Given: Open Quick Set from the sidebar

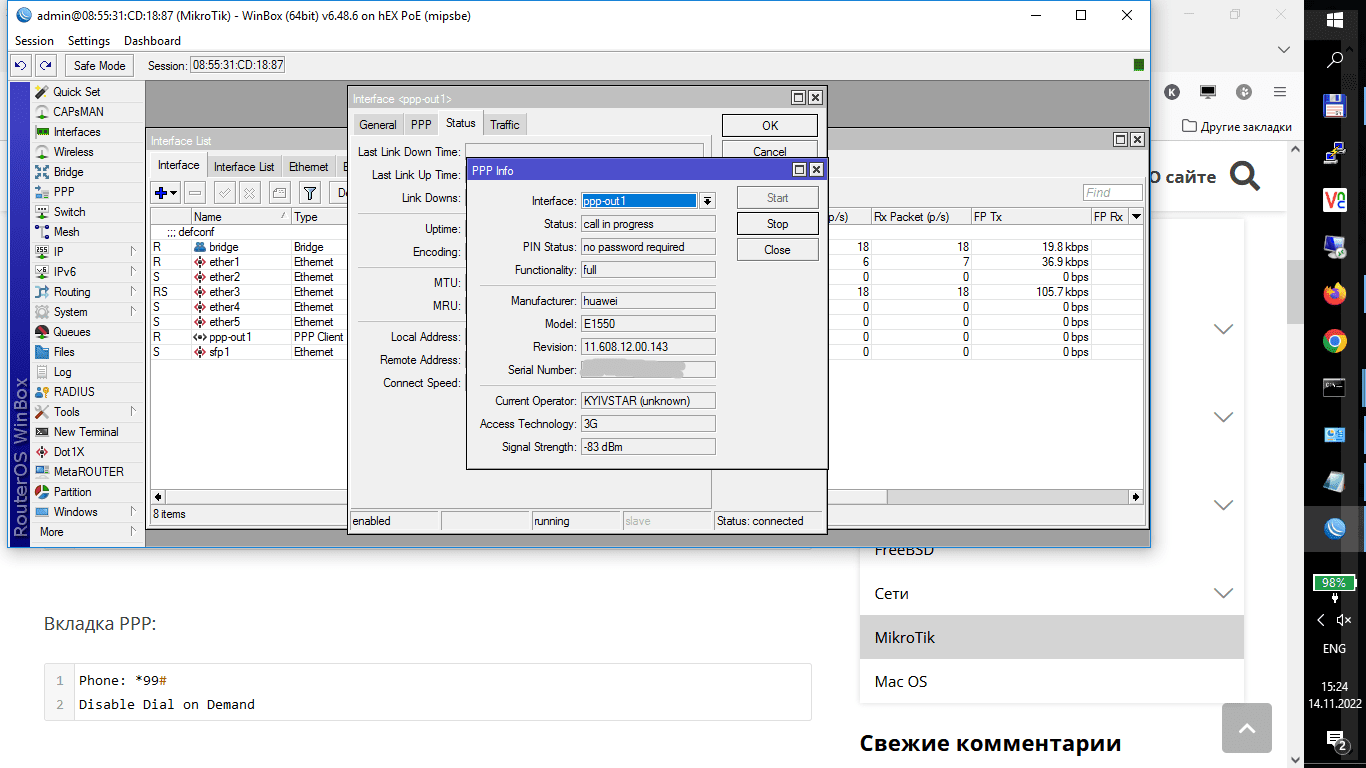Looking at the screenshot, I should coord(76,92).
